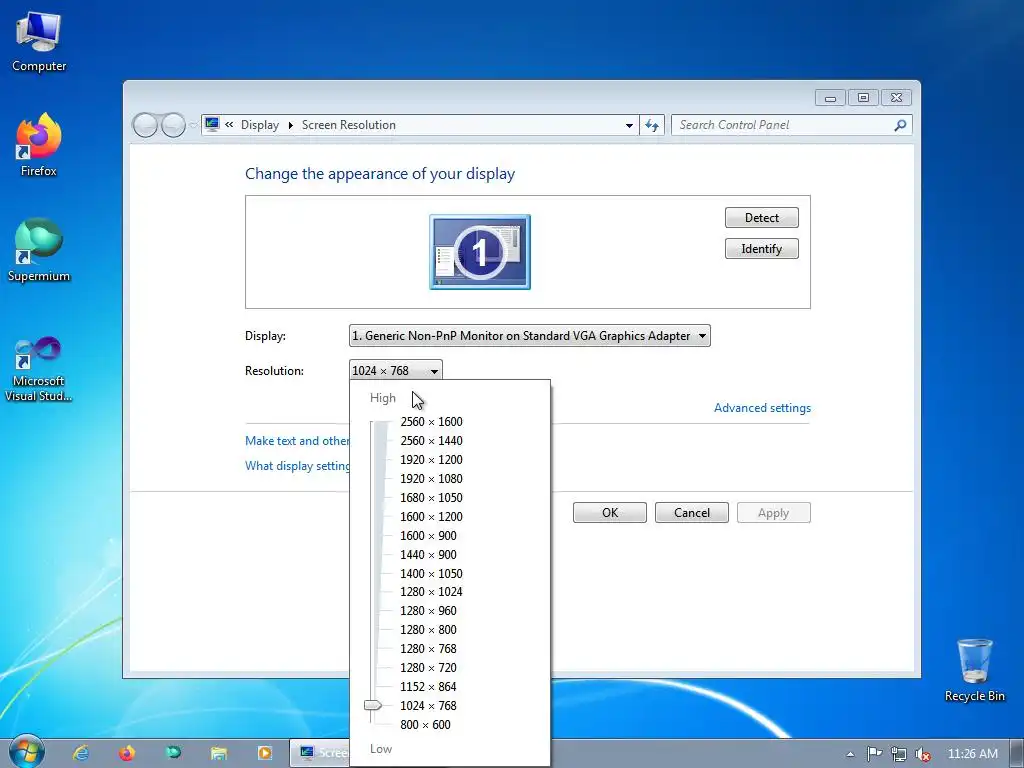Show hidden tray icons arrow
Screen dimensions: 1024x768
(850, 754)
